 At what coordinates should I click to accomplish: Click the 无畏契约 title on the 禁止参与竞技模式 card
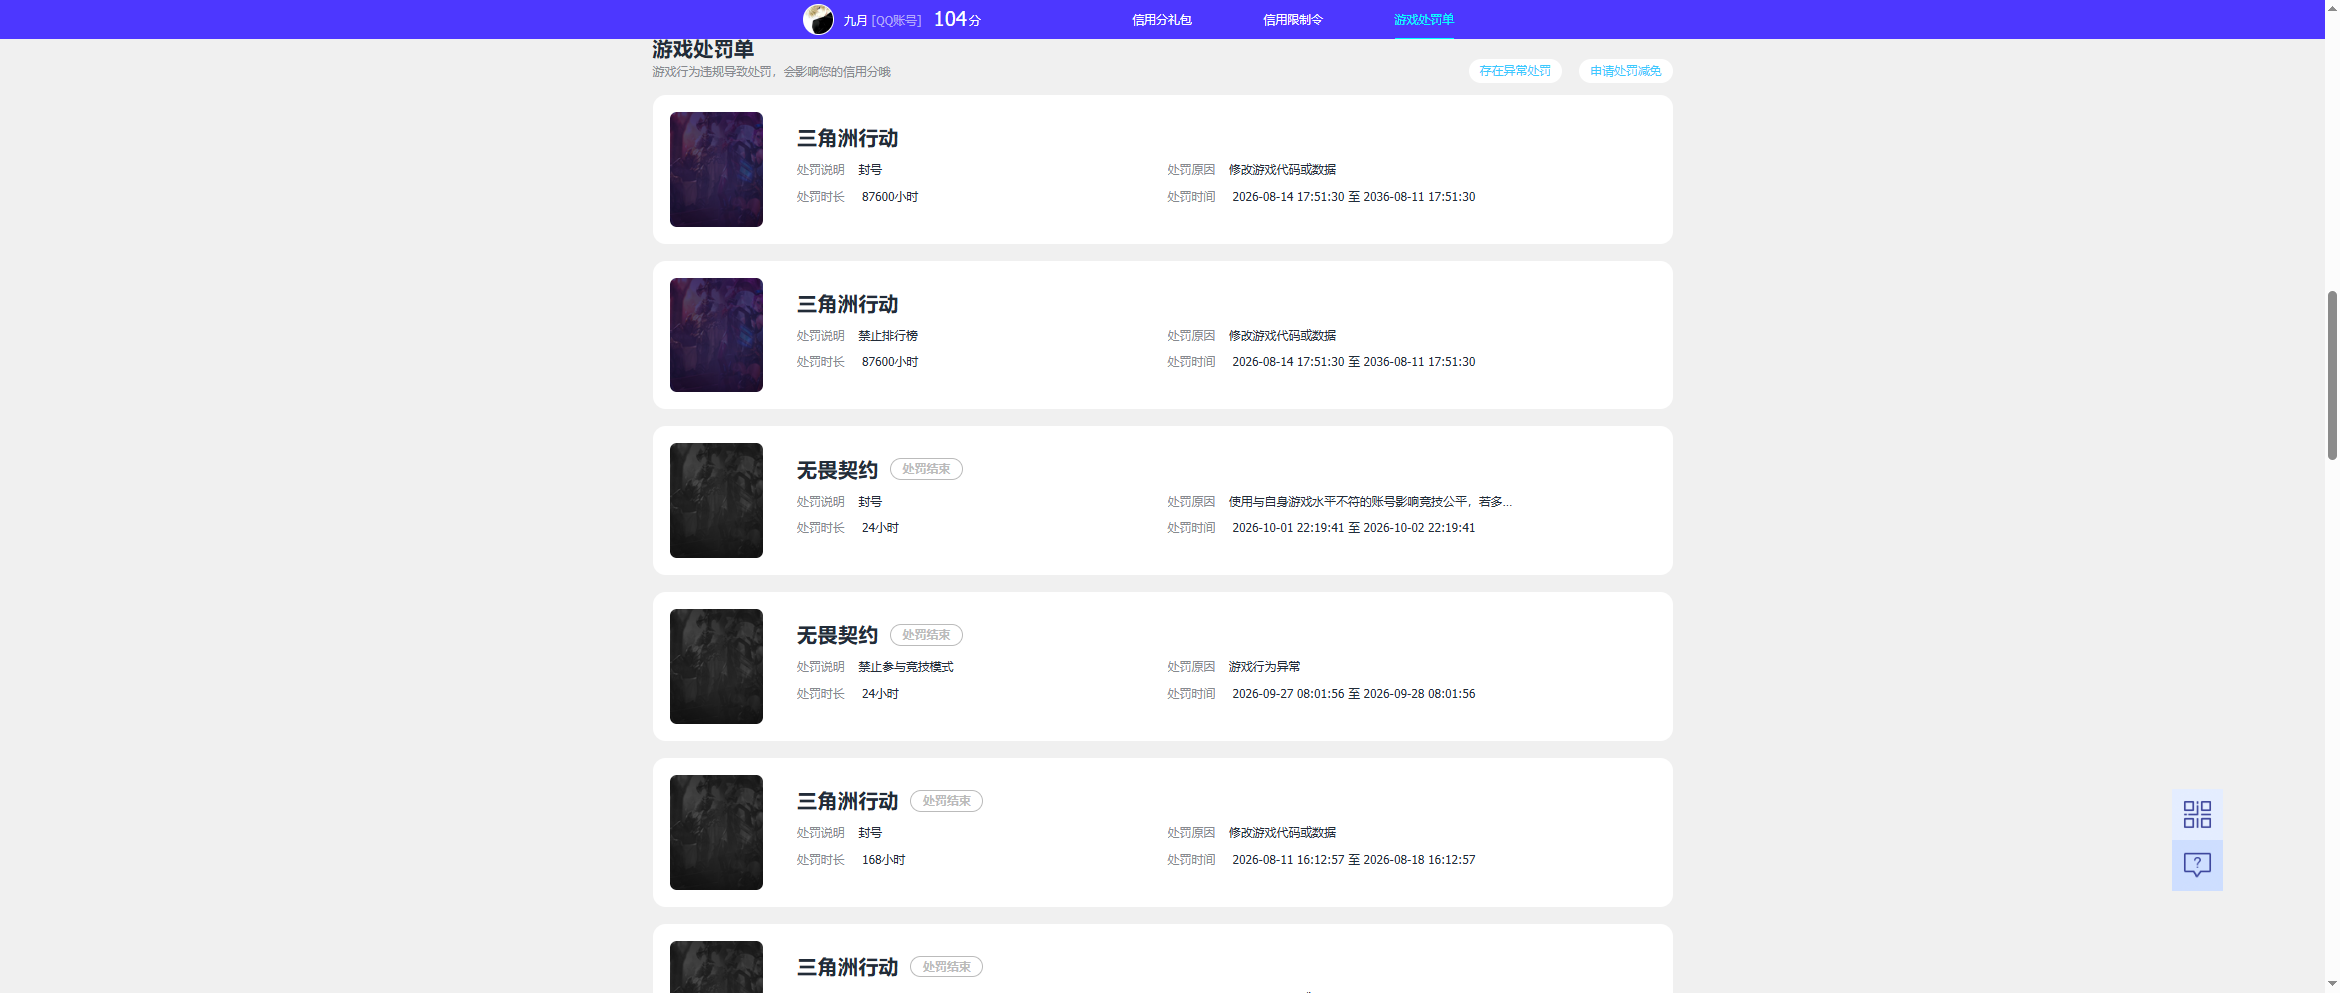coord(837,635)
